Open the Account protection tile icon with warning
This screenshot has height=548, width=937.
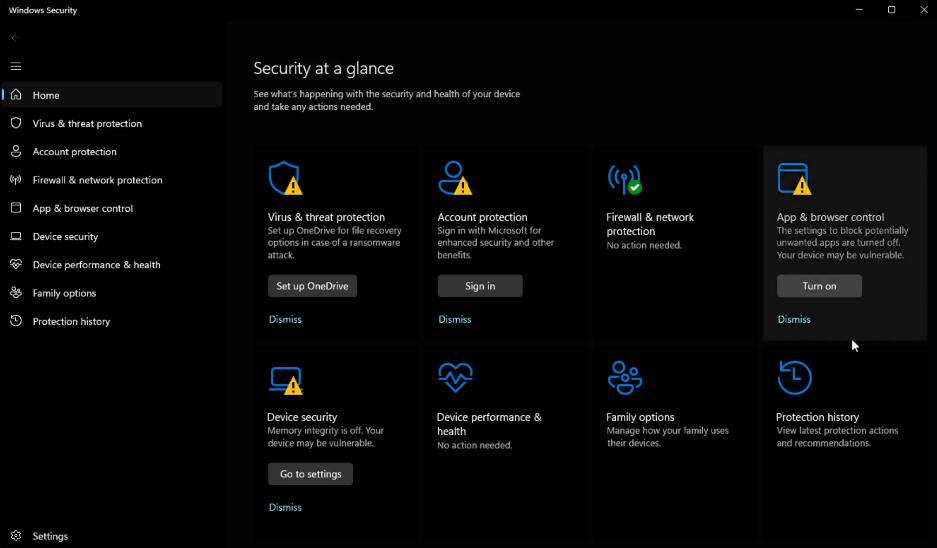coord(455,178)
